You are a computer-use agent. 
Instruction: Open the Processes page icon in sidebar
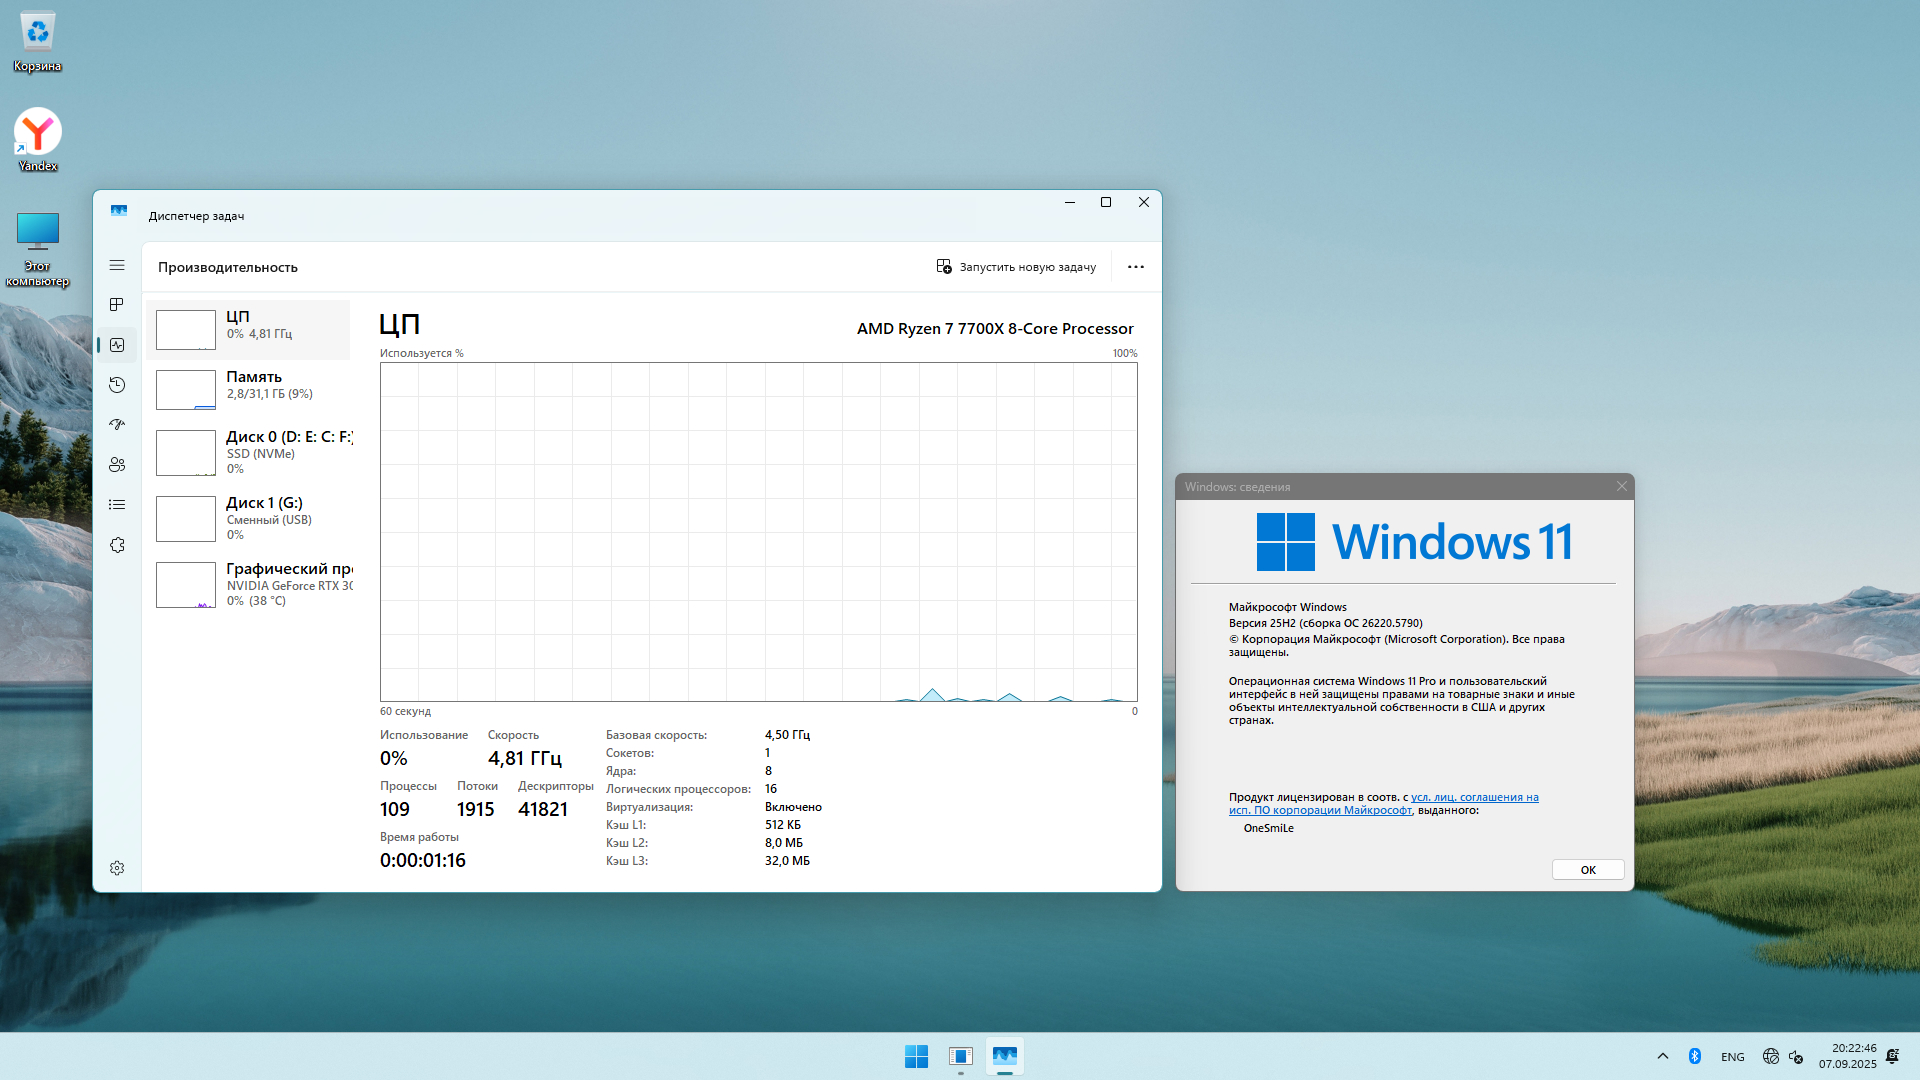click(x=117, y=305)
